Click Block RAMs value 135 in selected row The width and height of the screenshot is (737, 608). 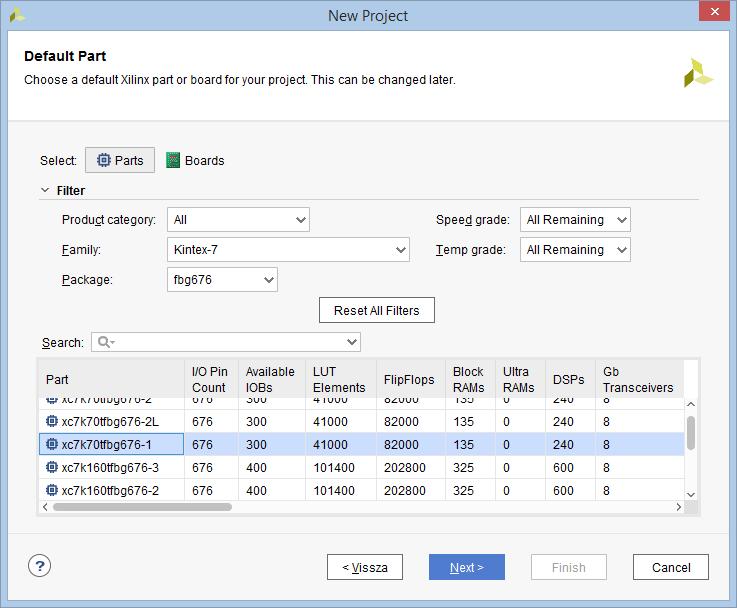coord(463,444)
